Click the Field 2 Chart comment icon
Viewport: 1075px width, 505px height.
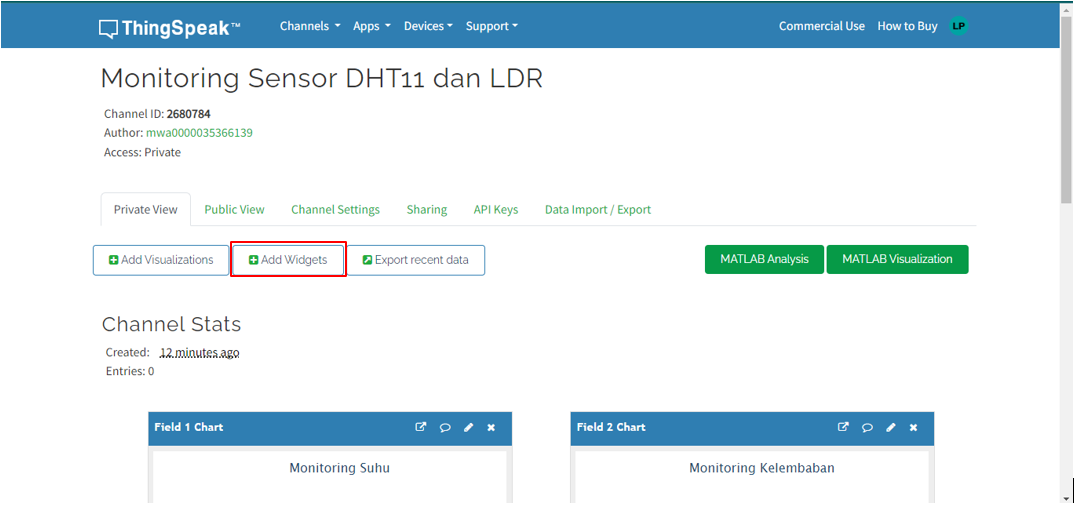point(867,427)
